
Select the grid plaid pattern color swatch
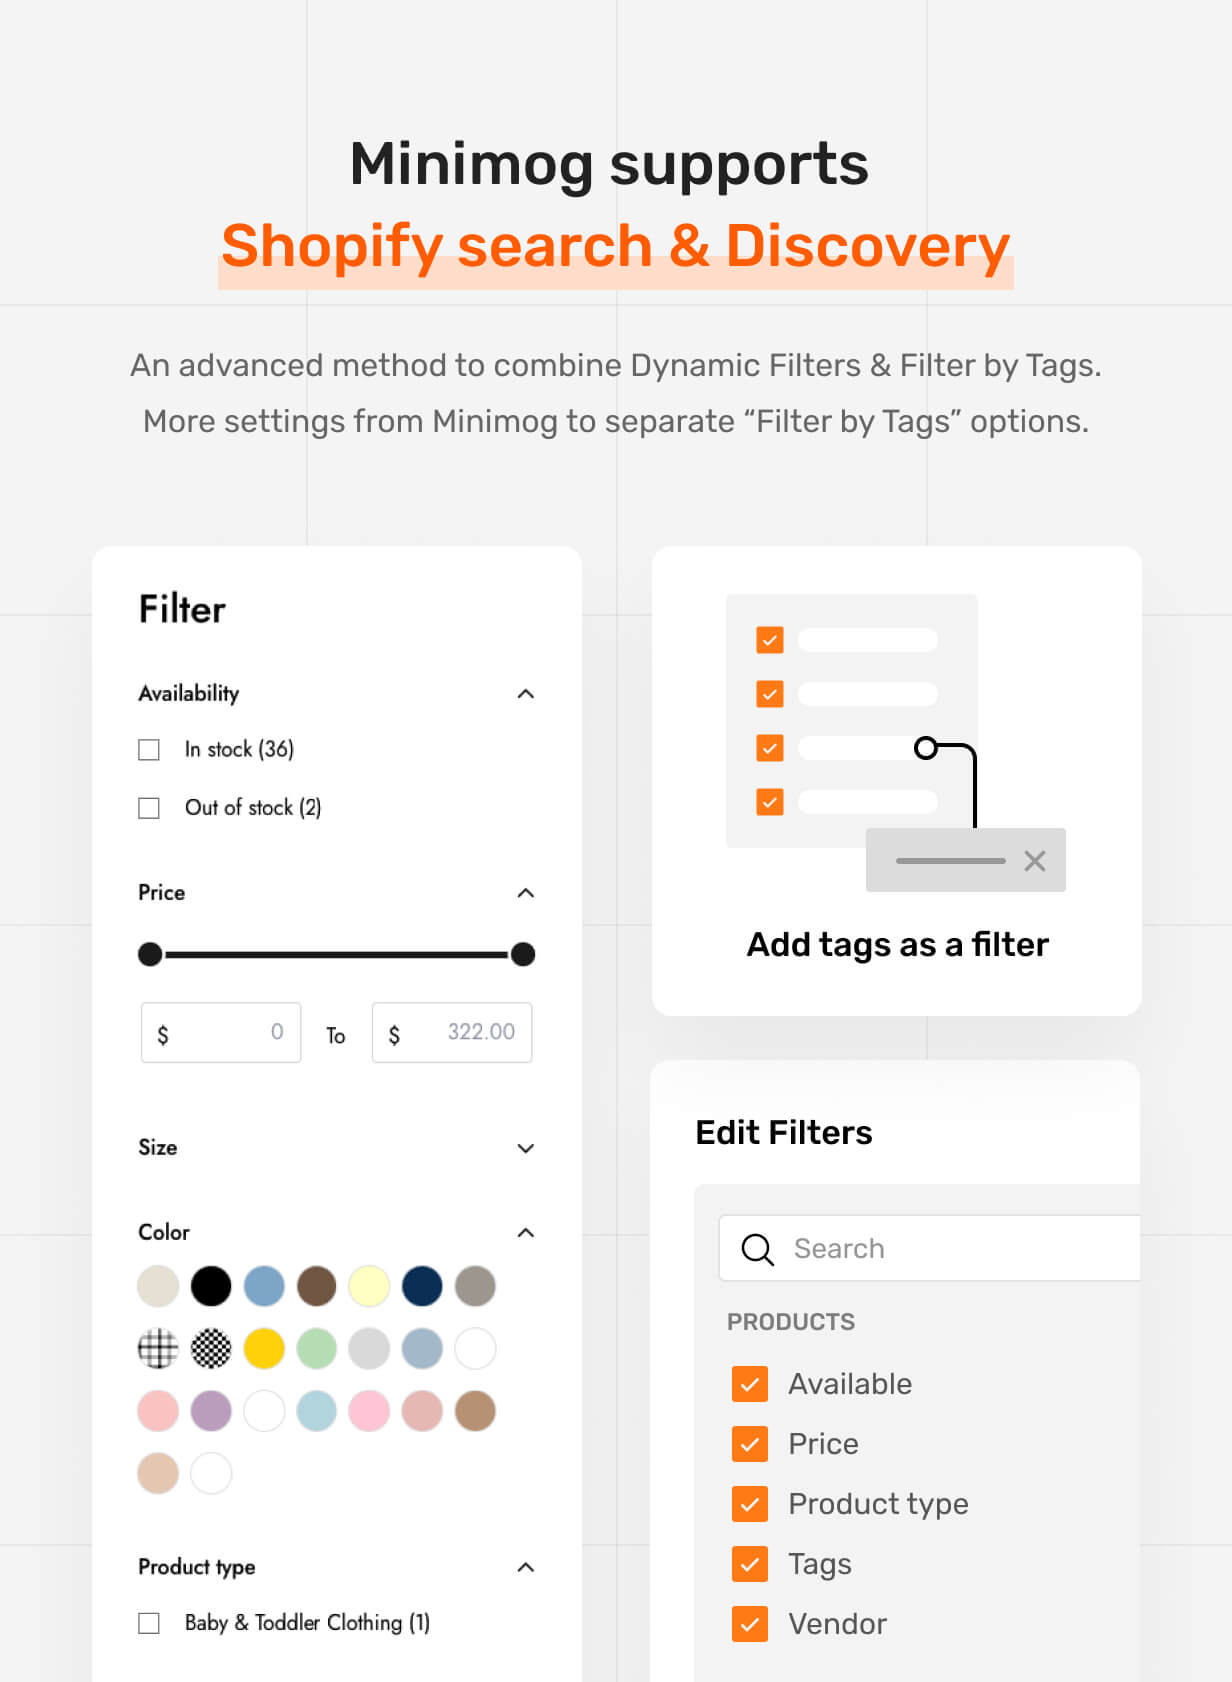click(x=158, y=1349)
